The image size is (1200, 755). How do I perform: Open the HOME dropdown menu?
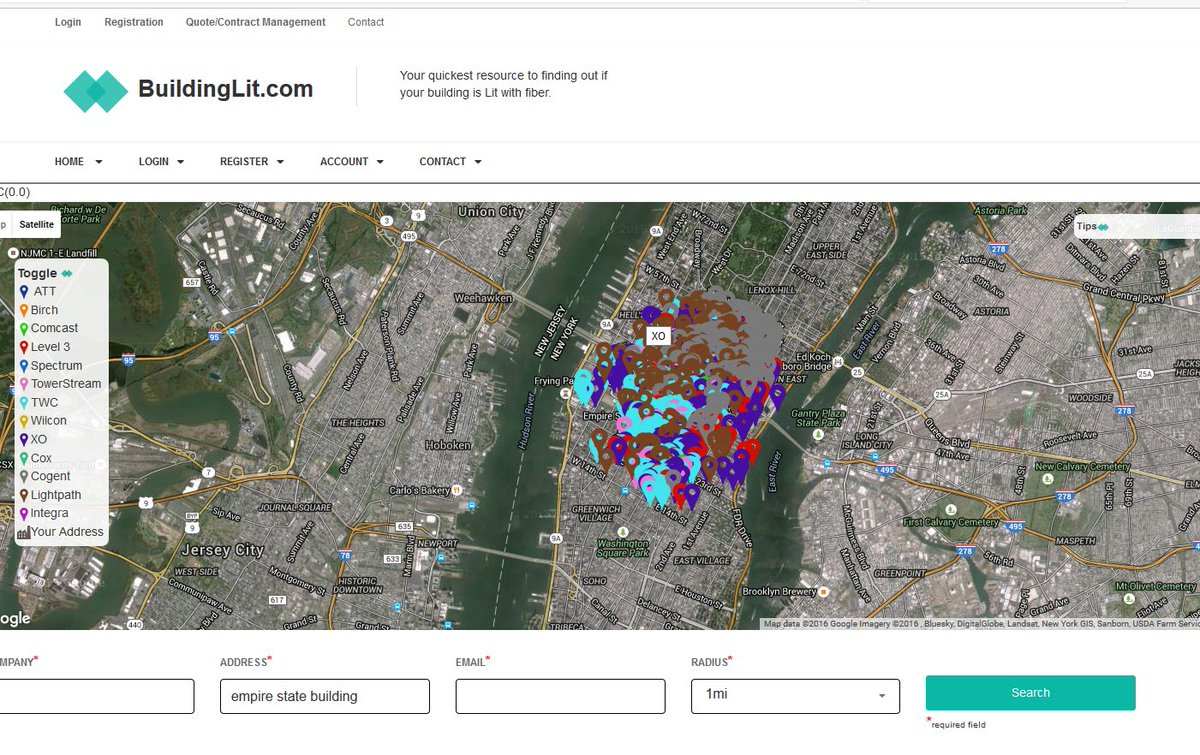pos(79,162)
